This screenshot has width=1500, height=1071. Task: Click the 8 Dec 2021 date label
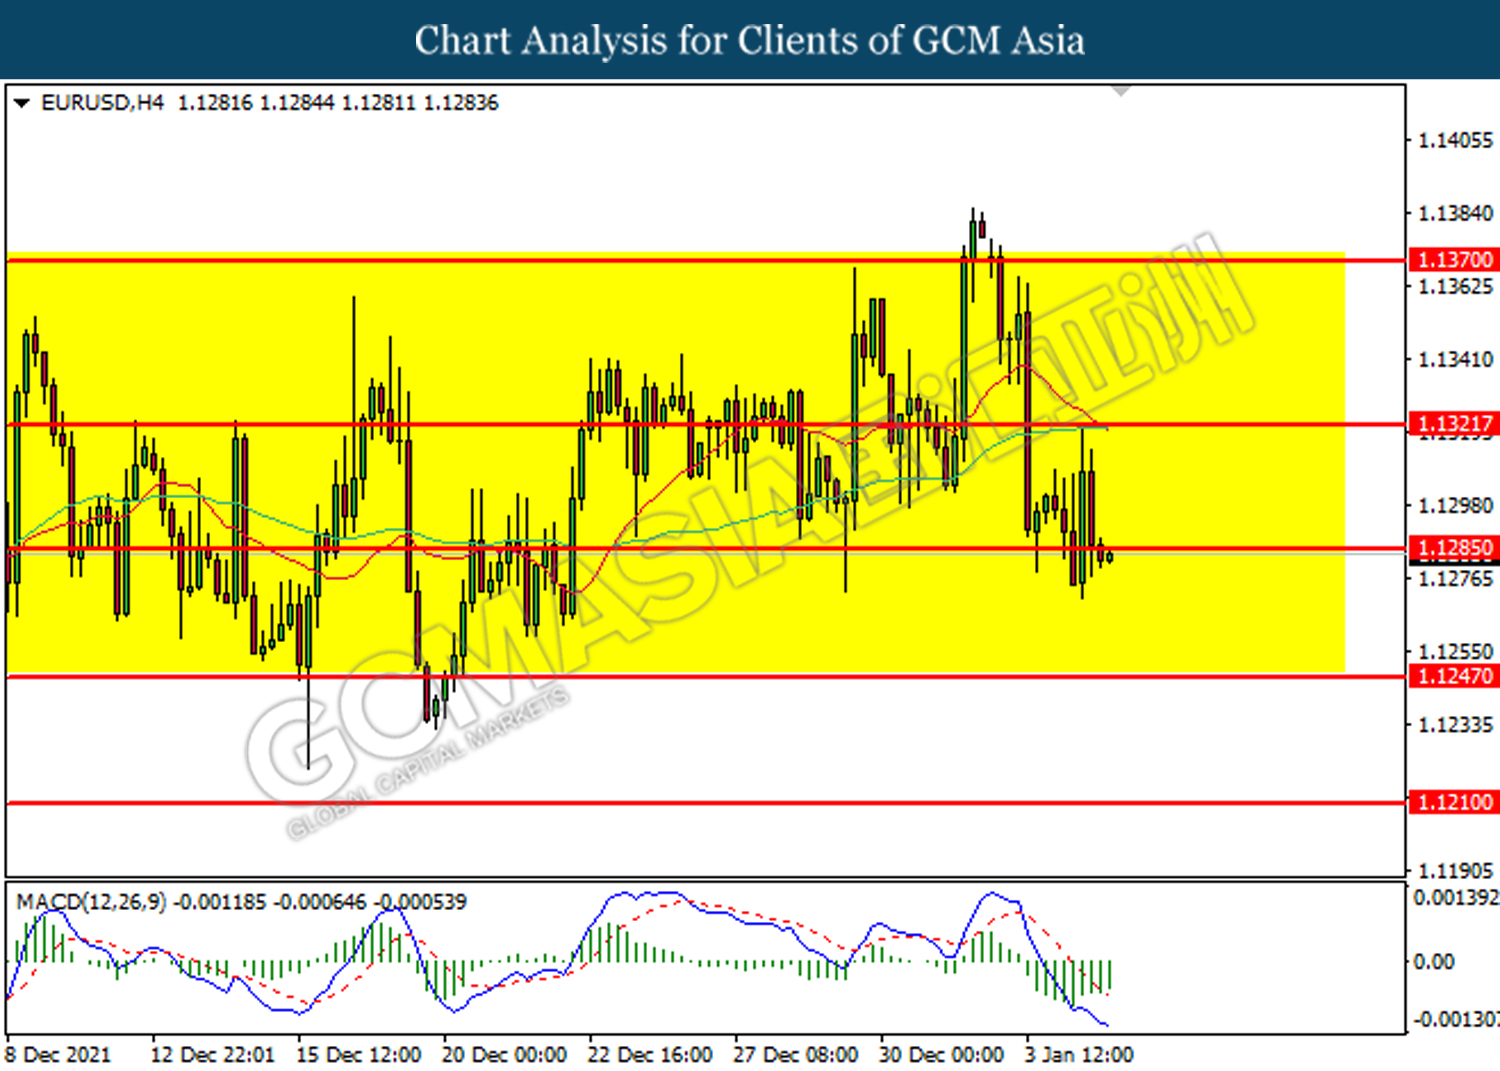click(58, 1055)
